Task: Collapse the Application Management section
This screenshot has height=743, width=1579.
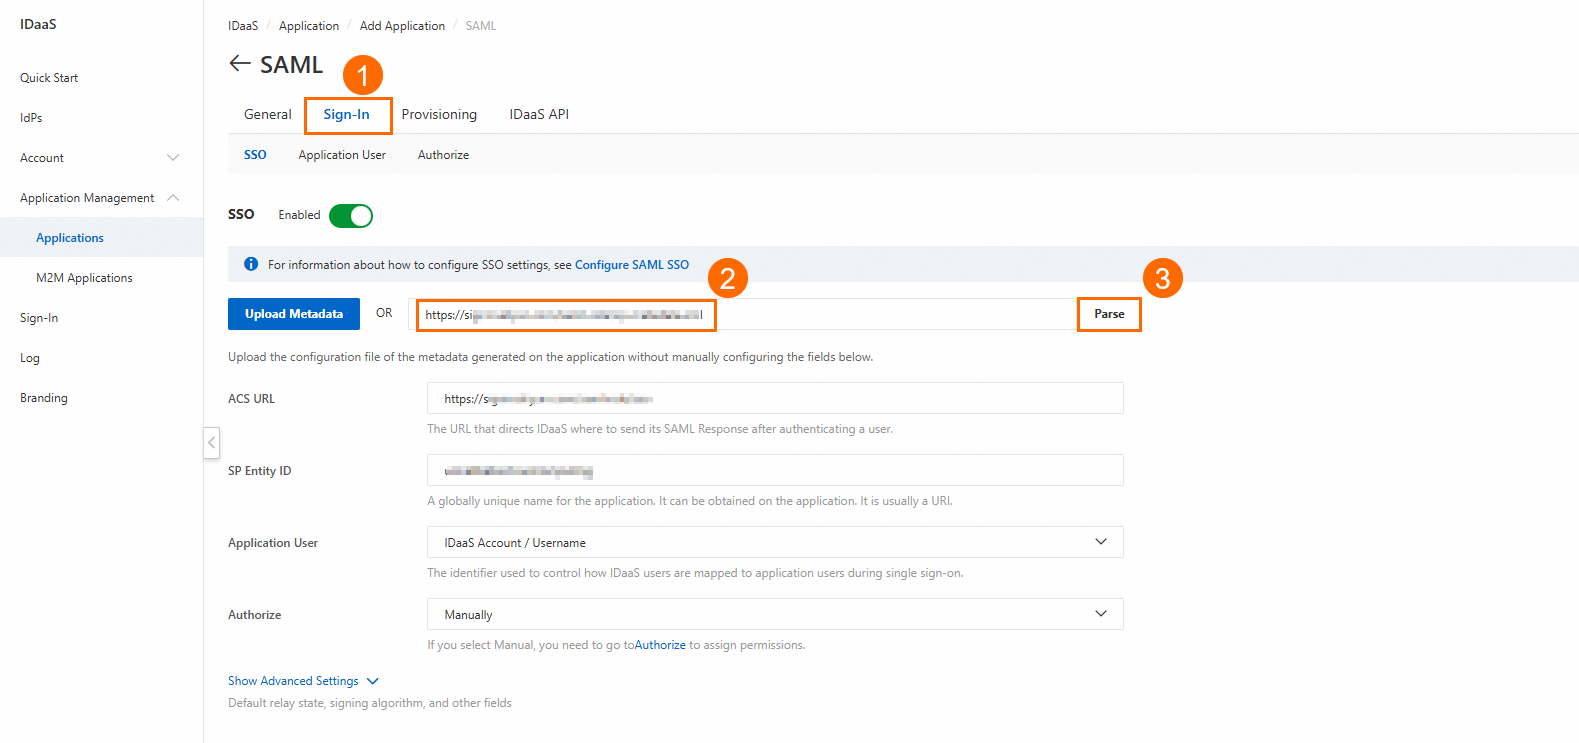Action: [100, 198]
